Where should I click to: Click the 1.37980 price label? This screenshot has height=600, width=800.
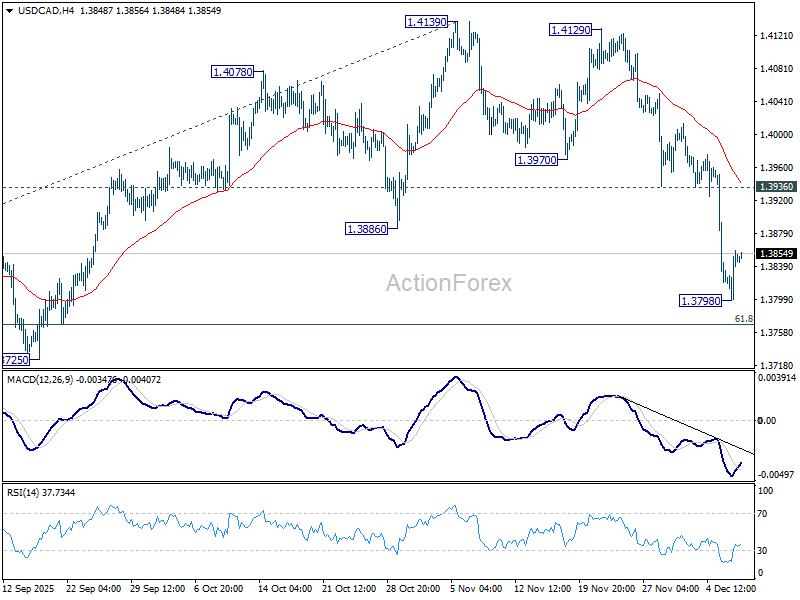click(x=701, y=301)
